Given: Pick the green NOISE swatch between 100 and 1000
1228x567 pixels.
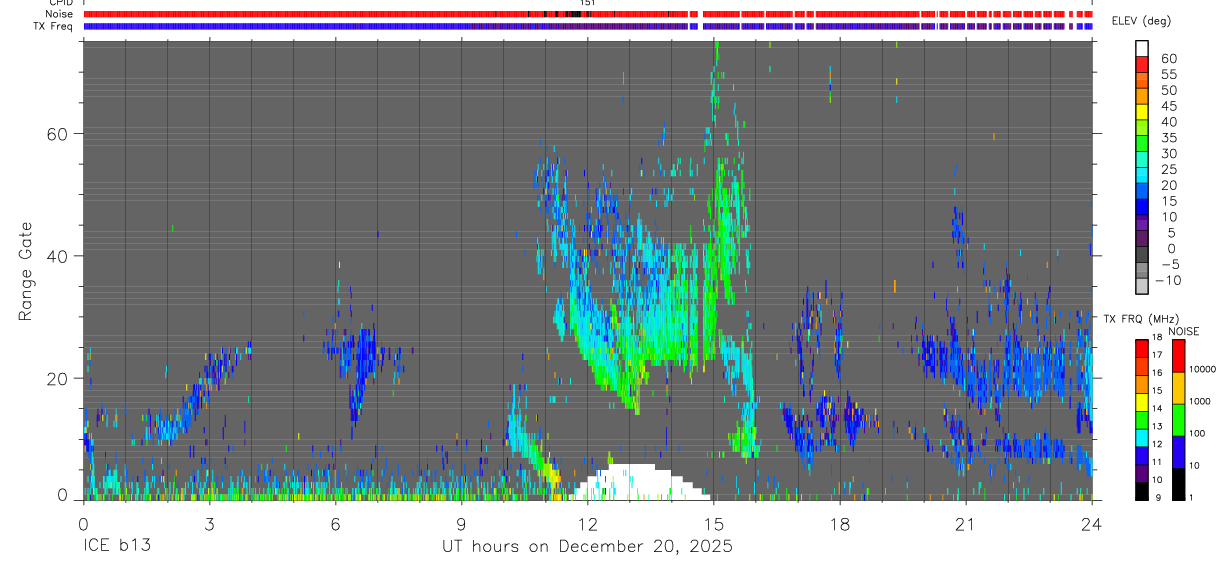Looking at the screenshot, I should [1178, 419].
